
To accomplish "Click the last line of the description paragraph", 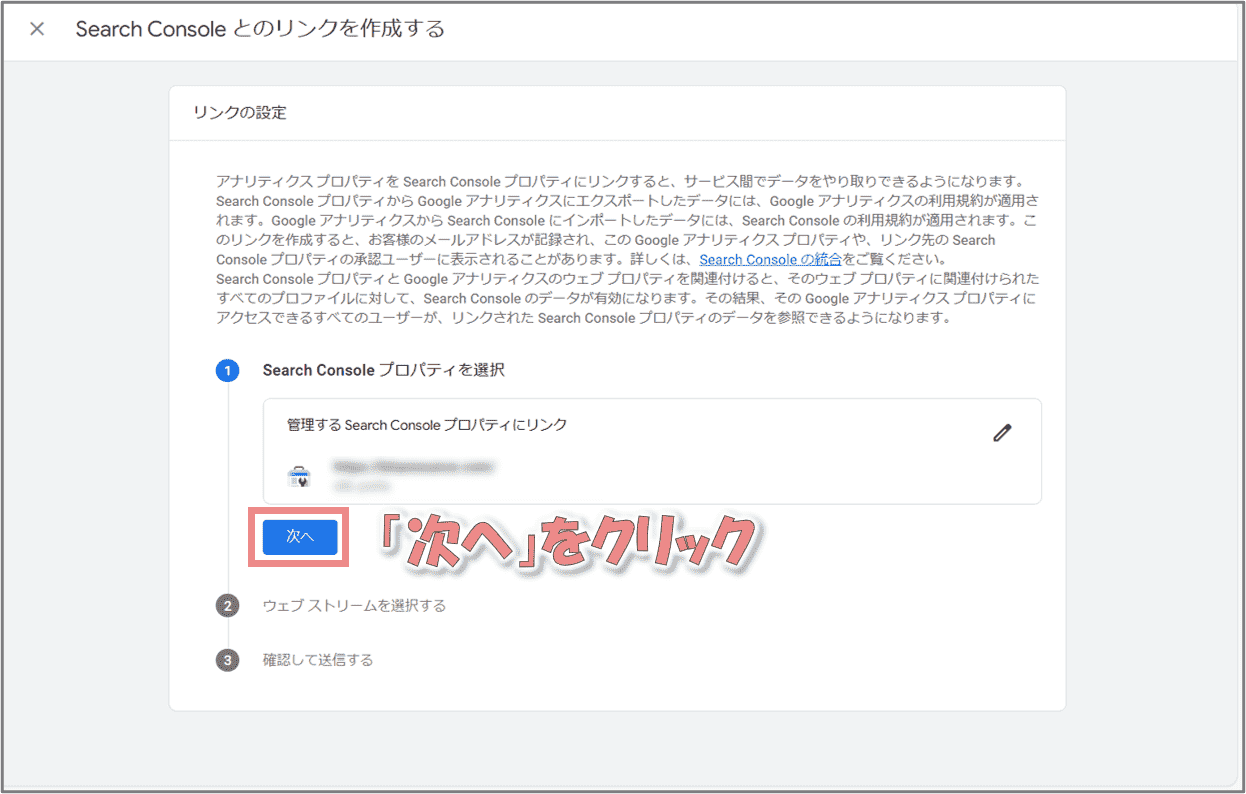I will click(x=582, y=318).
